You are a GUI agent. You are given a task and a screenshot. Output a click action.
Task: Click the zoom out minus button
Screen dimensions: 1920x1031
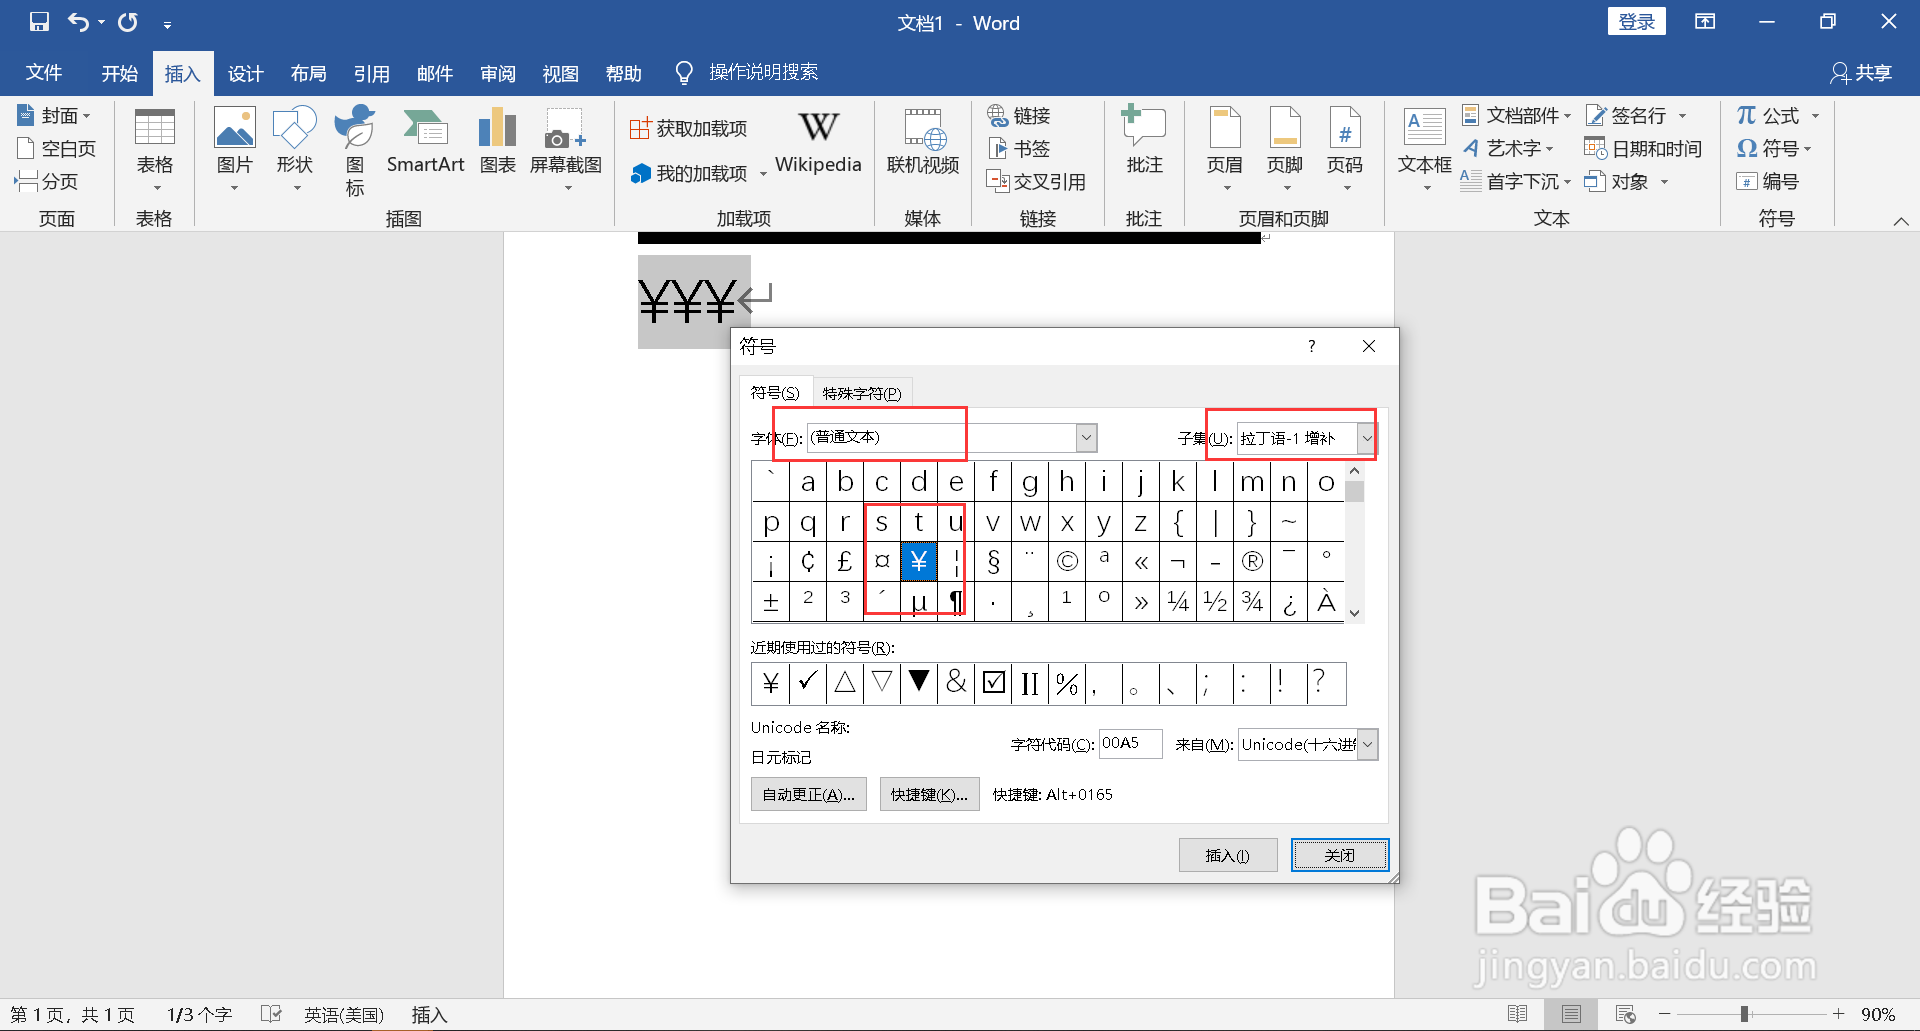[x=1665, y=1014]
